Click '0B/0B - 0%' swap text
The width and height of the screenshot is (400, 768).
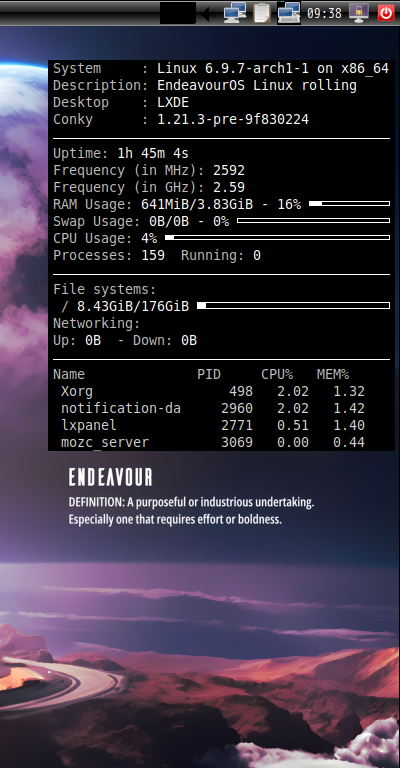coord(189,221)
